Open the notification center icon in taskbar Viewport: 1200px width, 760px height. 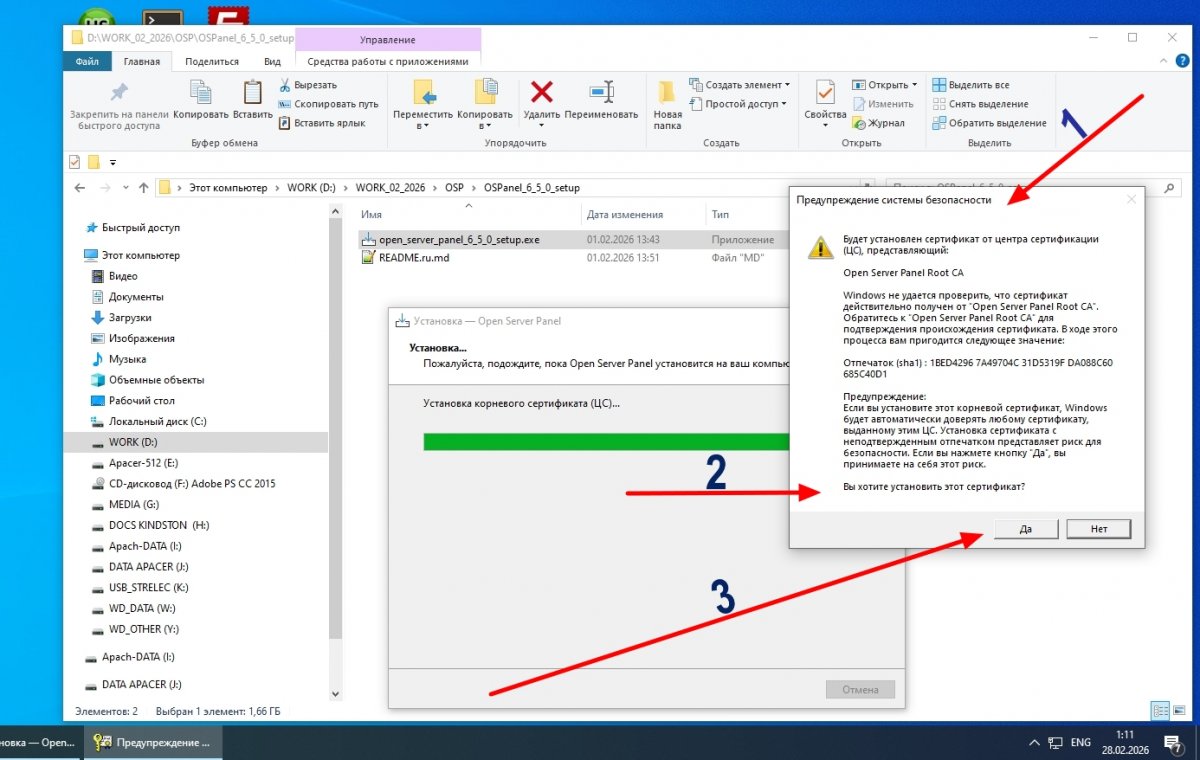[x=1171, y=743]
